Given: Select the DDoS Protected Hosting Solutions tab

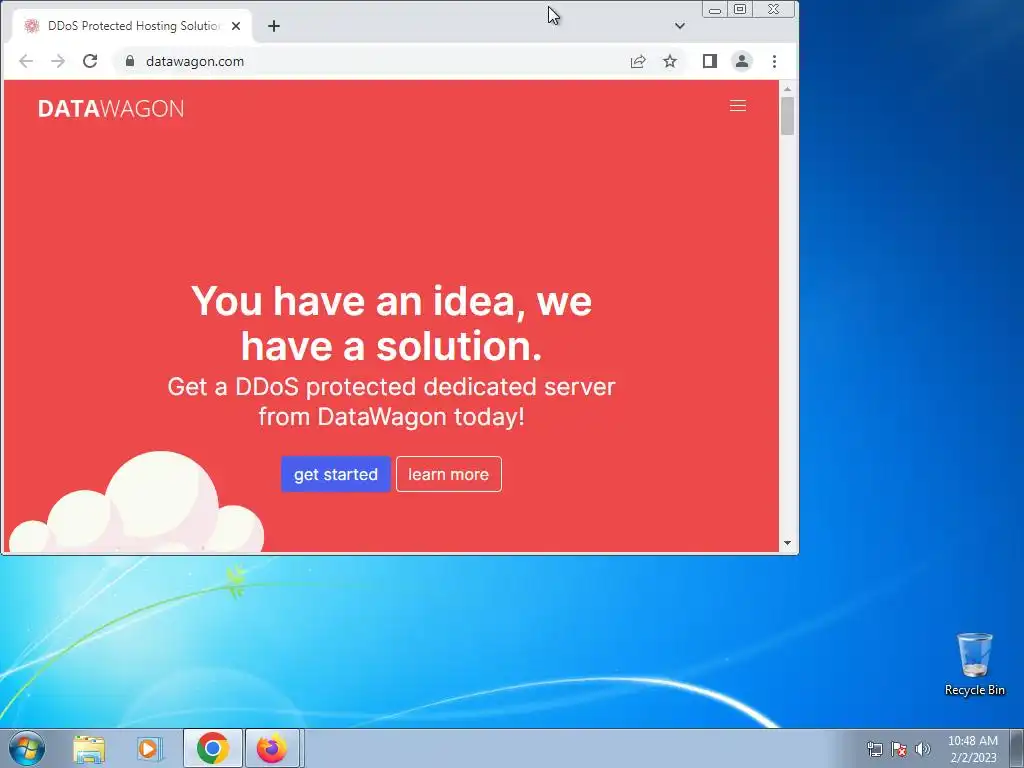Looking at the screenshot, I should point(133,26).
